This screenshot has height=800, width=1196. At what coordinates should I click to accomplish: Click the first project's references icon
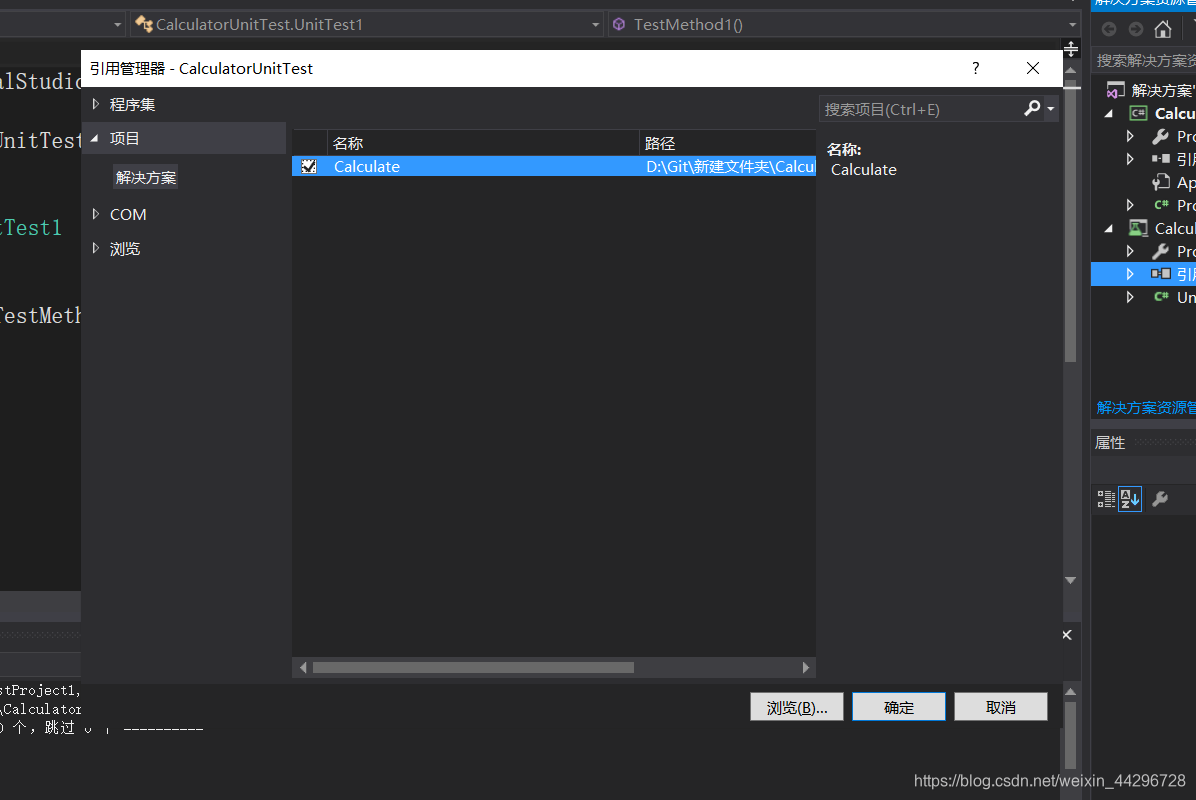point(1160,159)
